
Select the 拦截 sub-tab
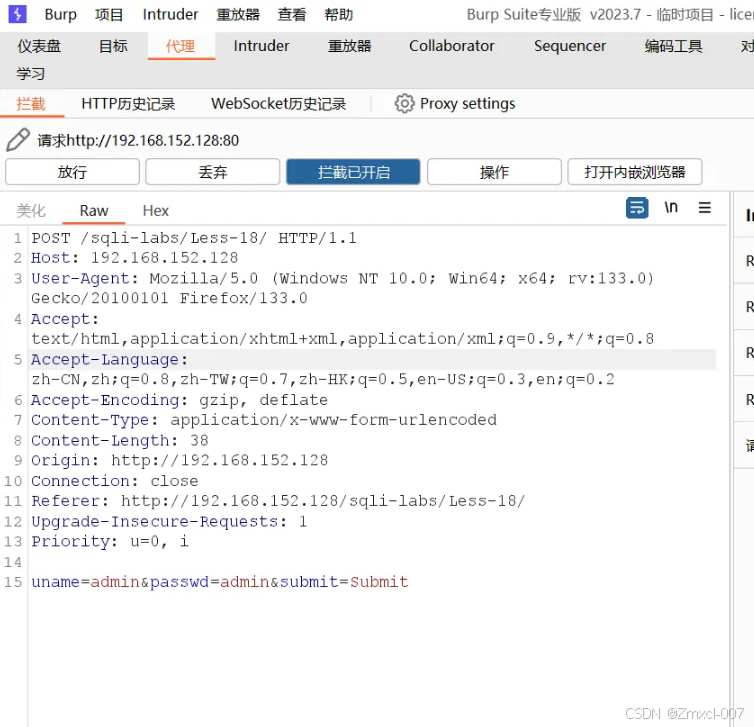[x=31, y=103]
